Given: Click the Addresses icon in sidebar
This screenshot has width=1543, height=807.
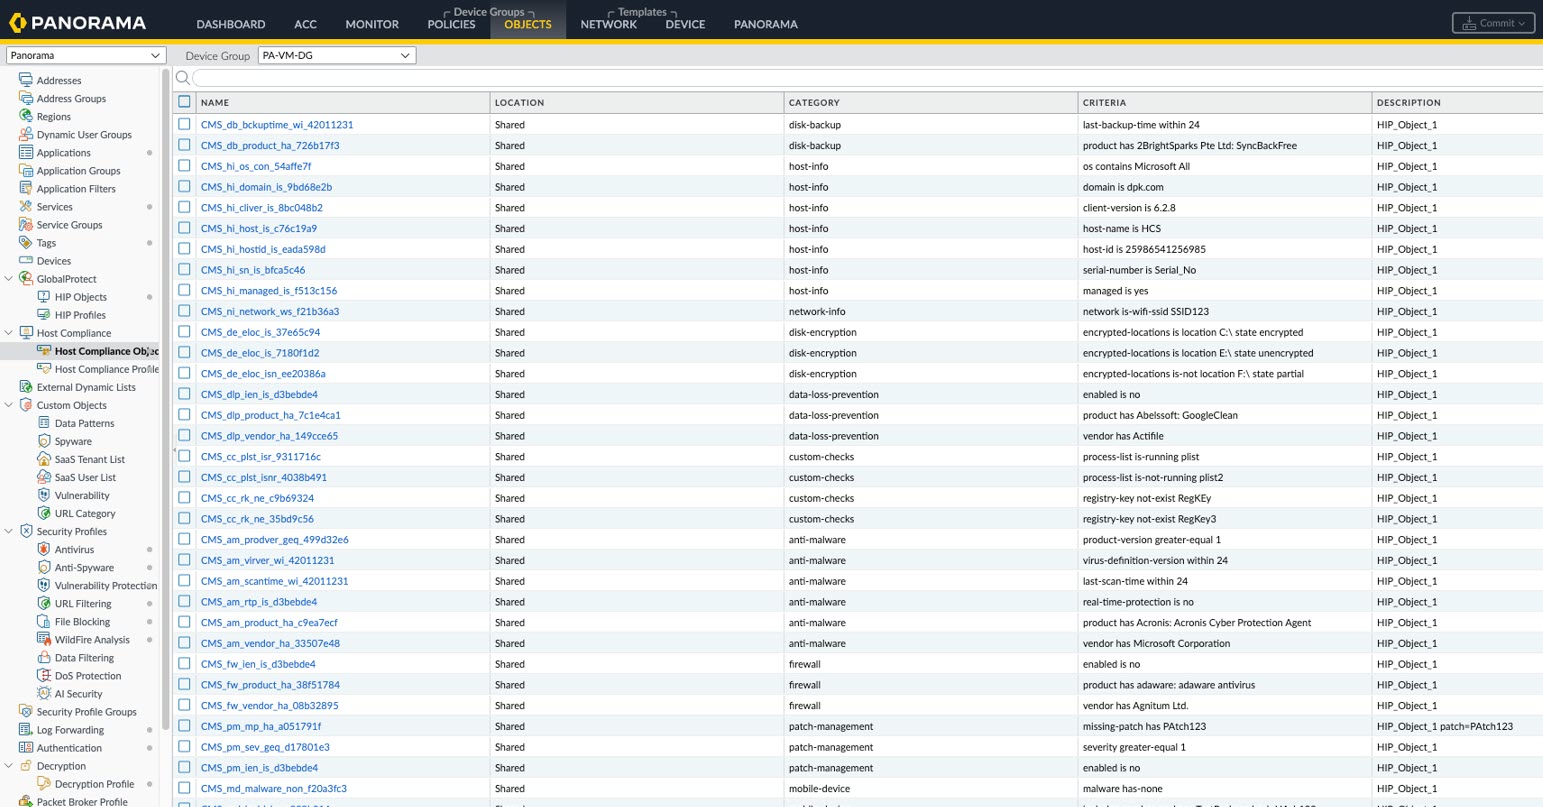Looking at the screenshot, I should coord(26,80).
